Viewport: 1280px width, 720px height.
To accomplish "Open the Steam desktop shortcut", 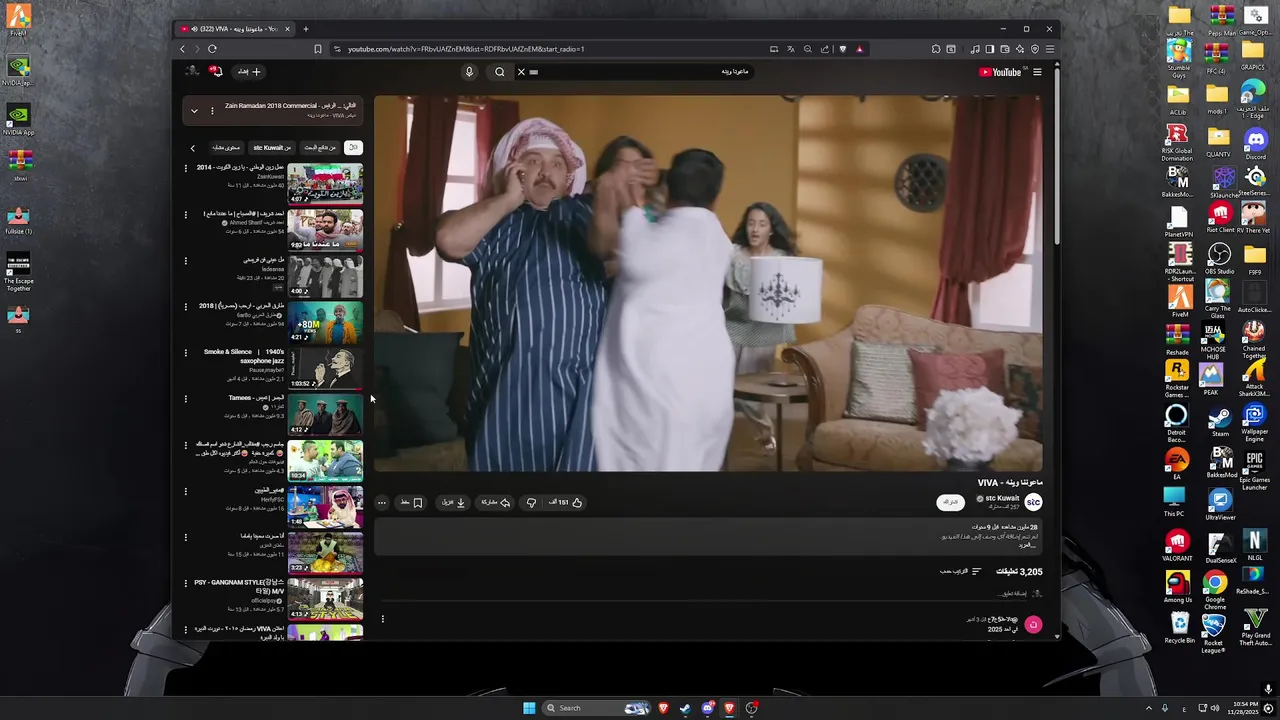I will tap(1219, 421).
